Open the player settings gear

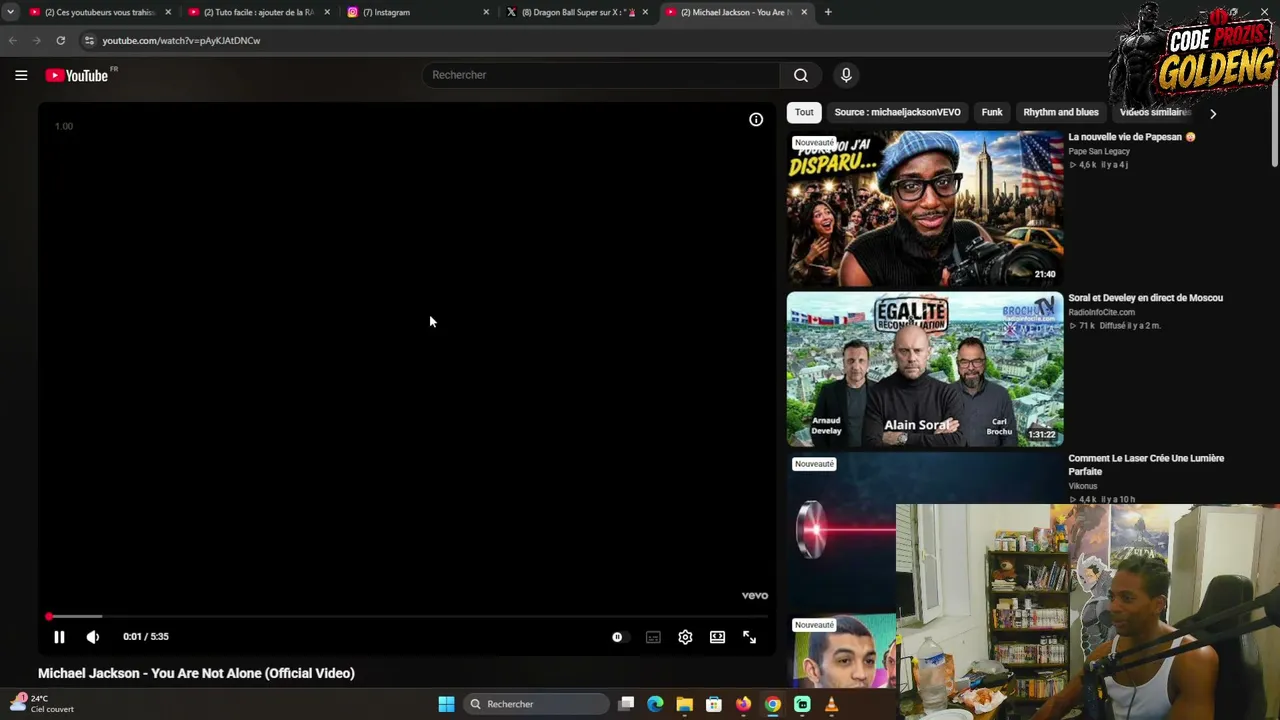[x=685, y=637]
